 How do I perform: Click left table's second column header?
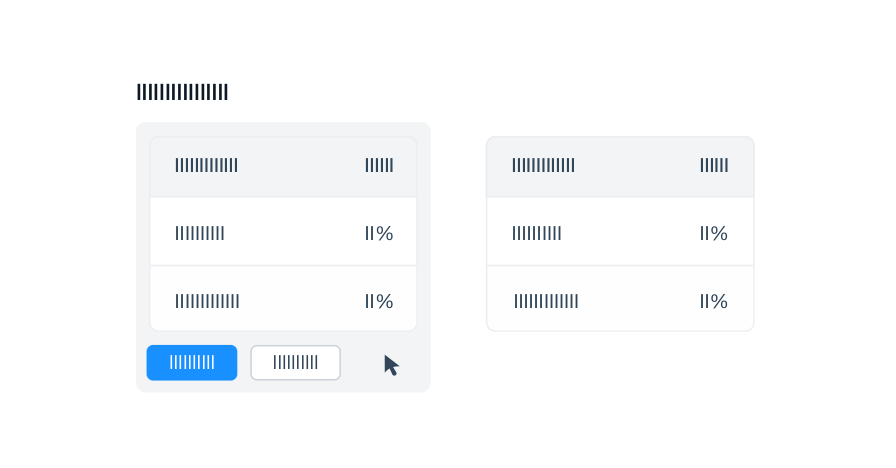[x=379, y=165]
